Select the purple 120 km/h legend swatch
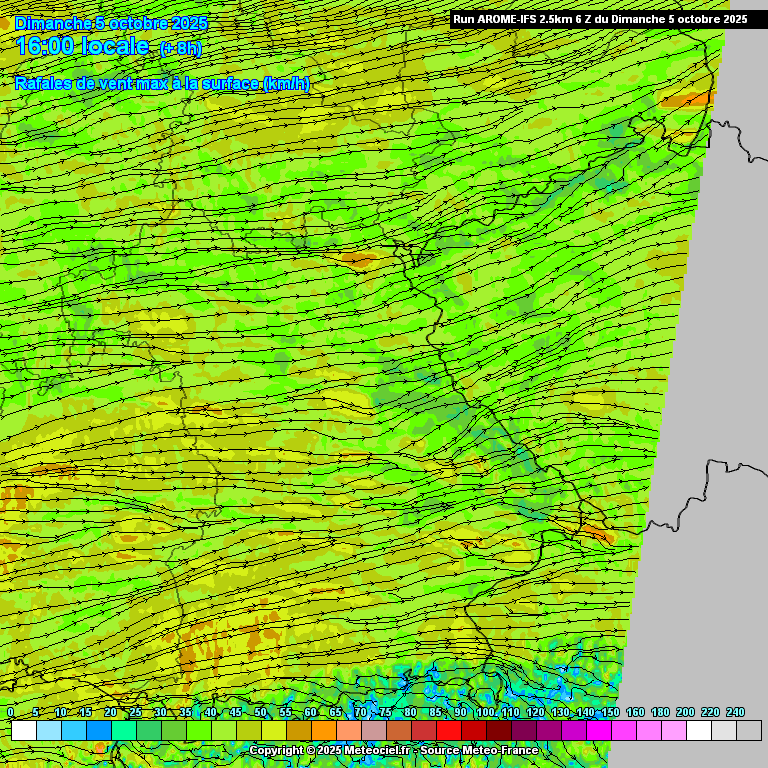 tap(549, 731)
